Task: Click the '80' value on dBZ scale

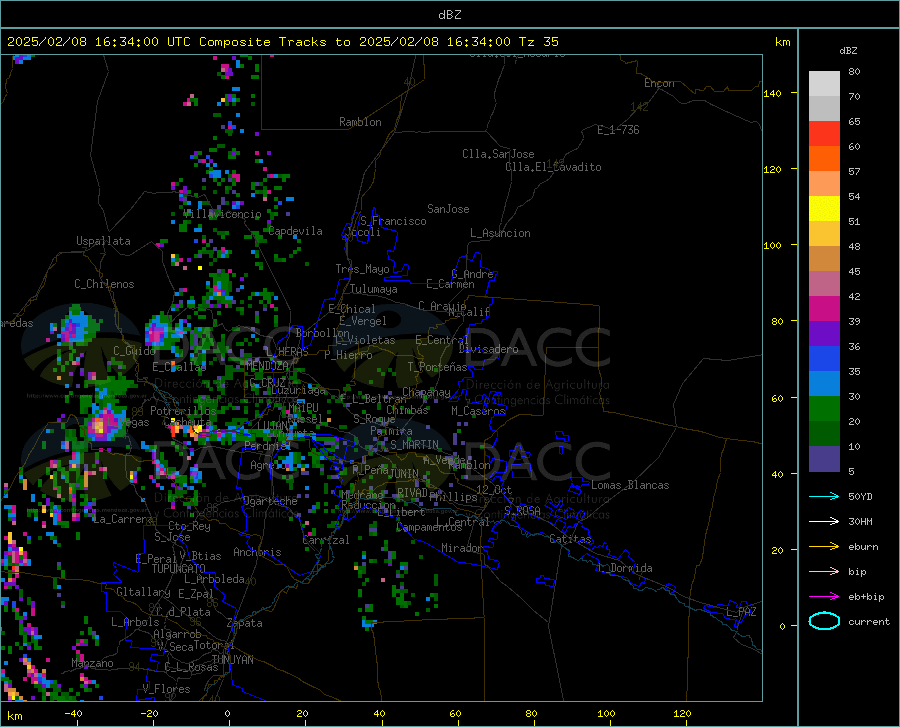Action: point(854,72)
